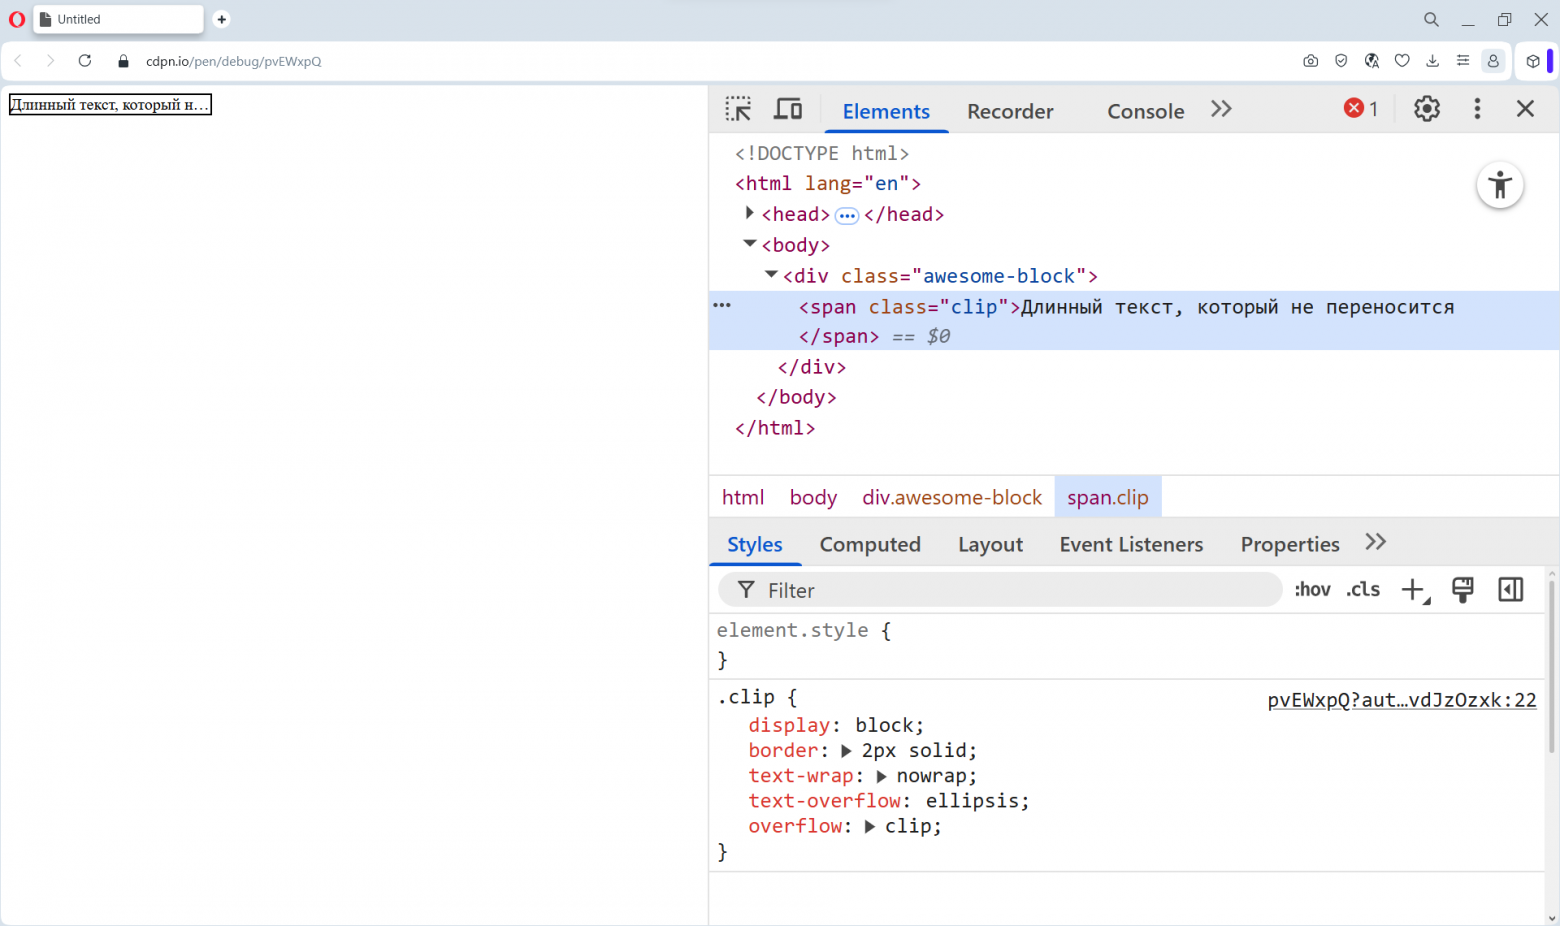Screen dimensions: 1560x926
Task: Click the floating accessibility icon
Action: (x=1500, y=185)
